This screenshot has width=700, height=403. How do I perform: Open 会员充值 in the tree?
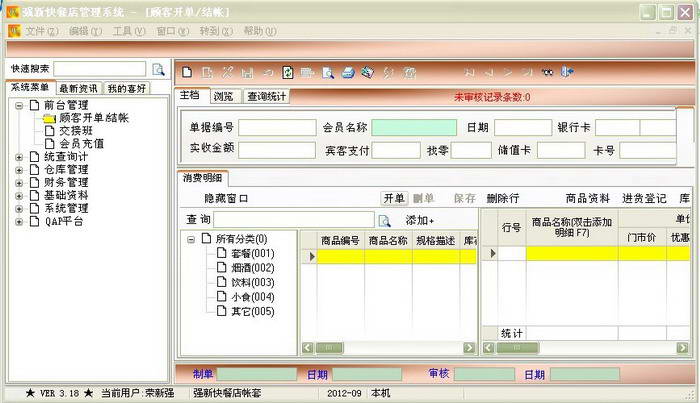tap(81, 144)
